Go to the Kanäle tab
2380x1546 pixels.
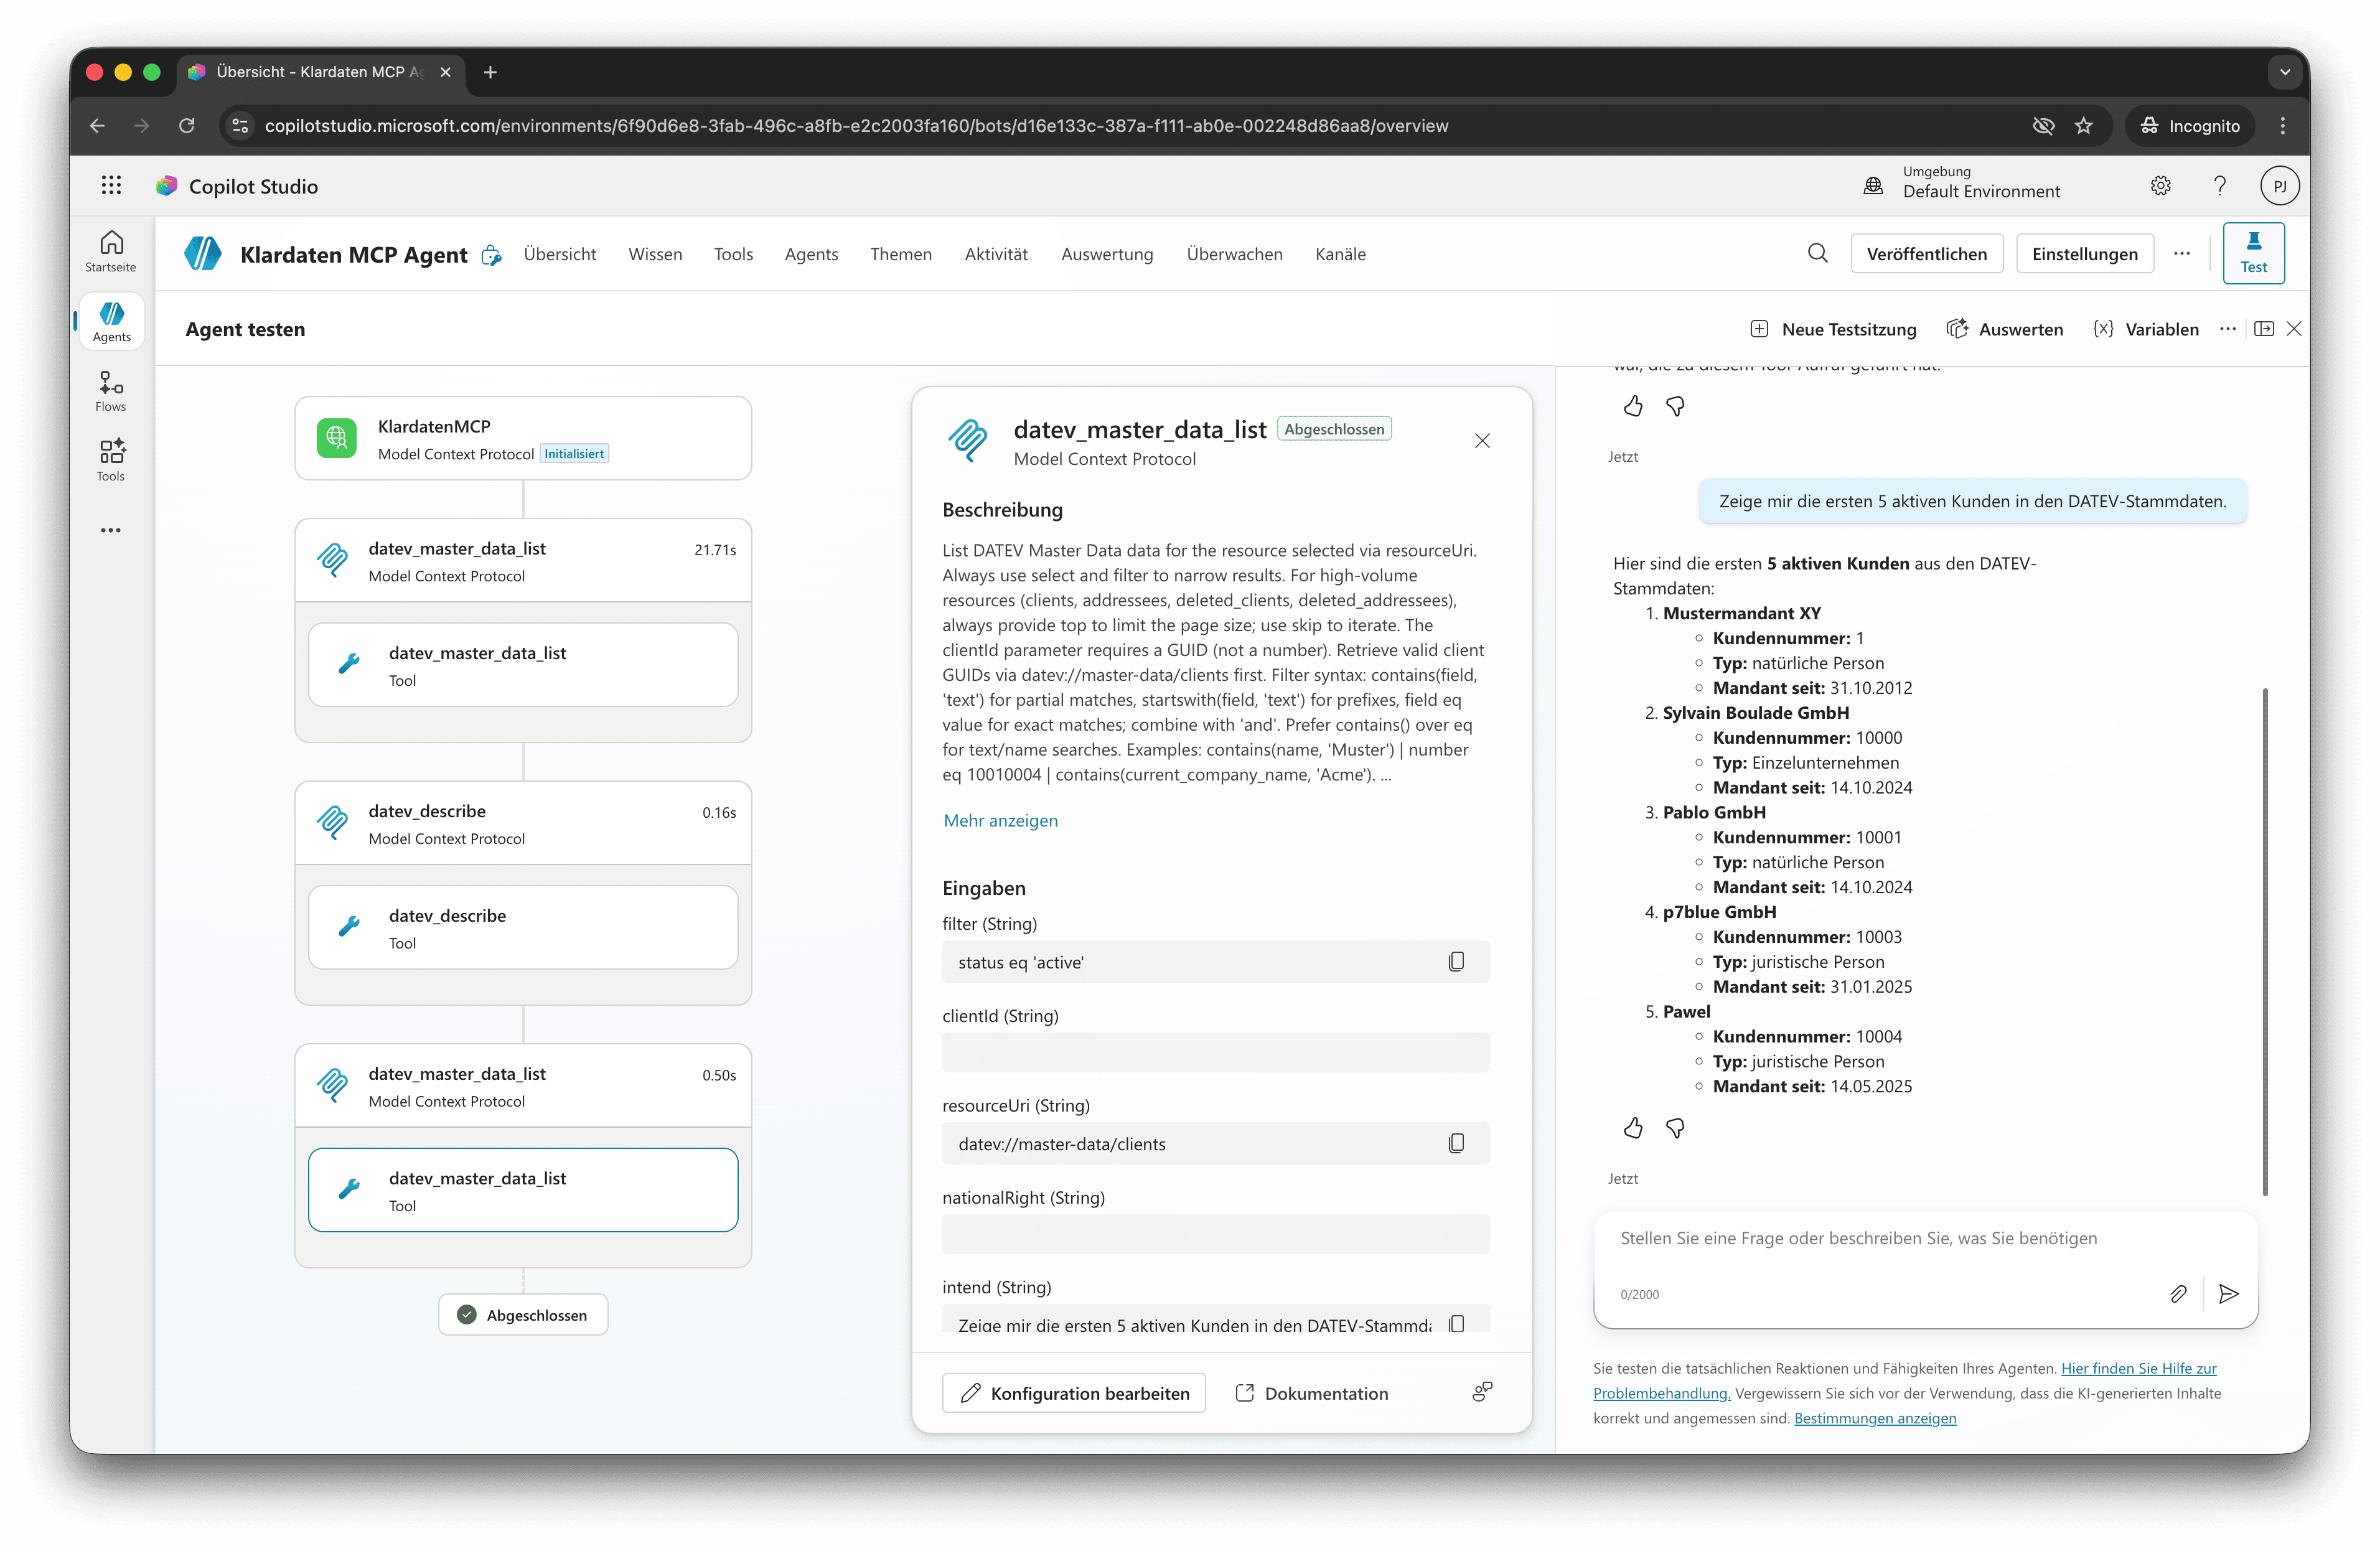click(1340, 254)
